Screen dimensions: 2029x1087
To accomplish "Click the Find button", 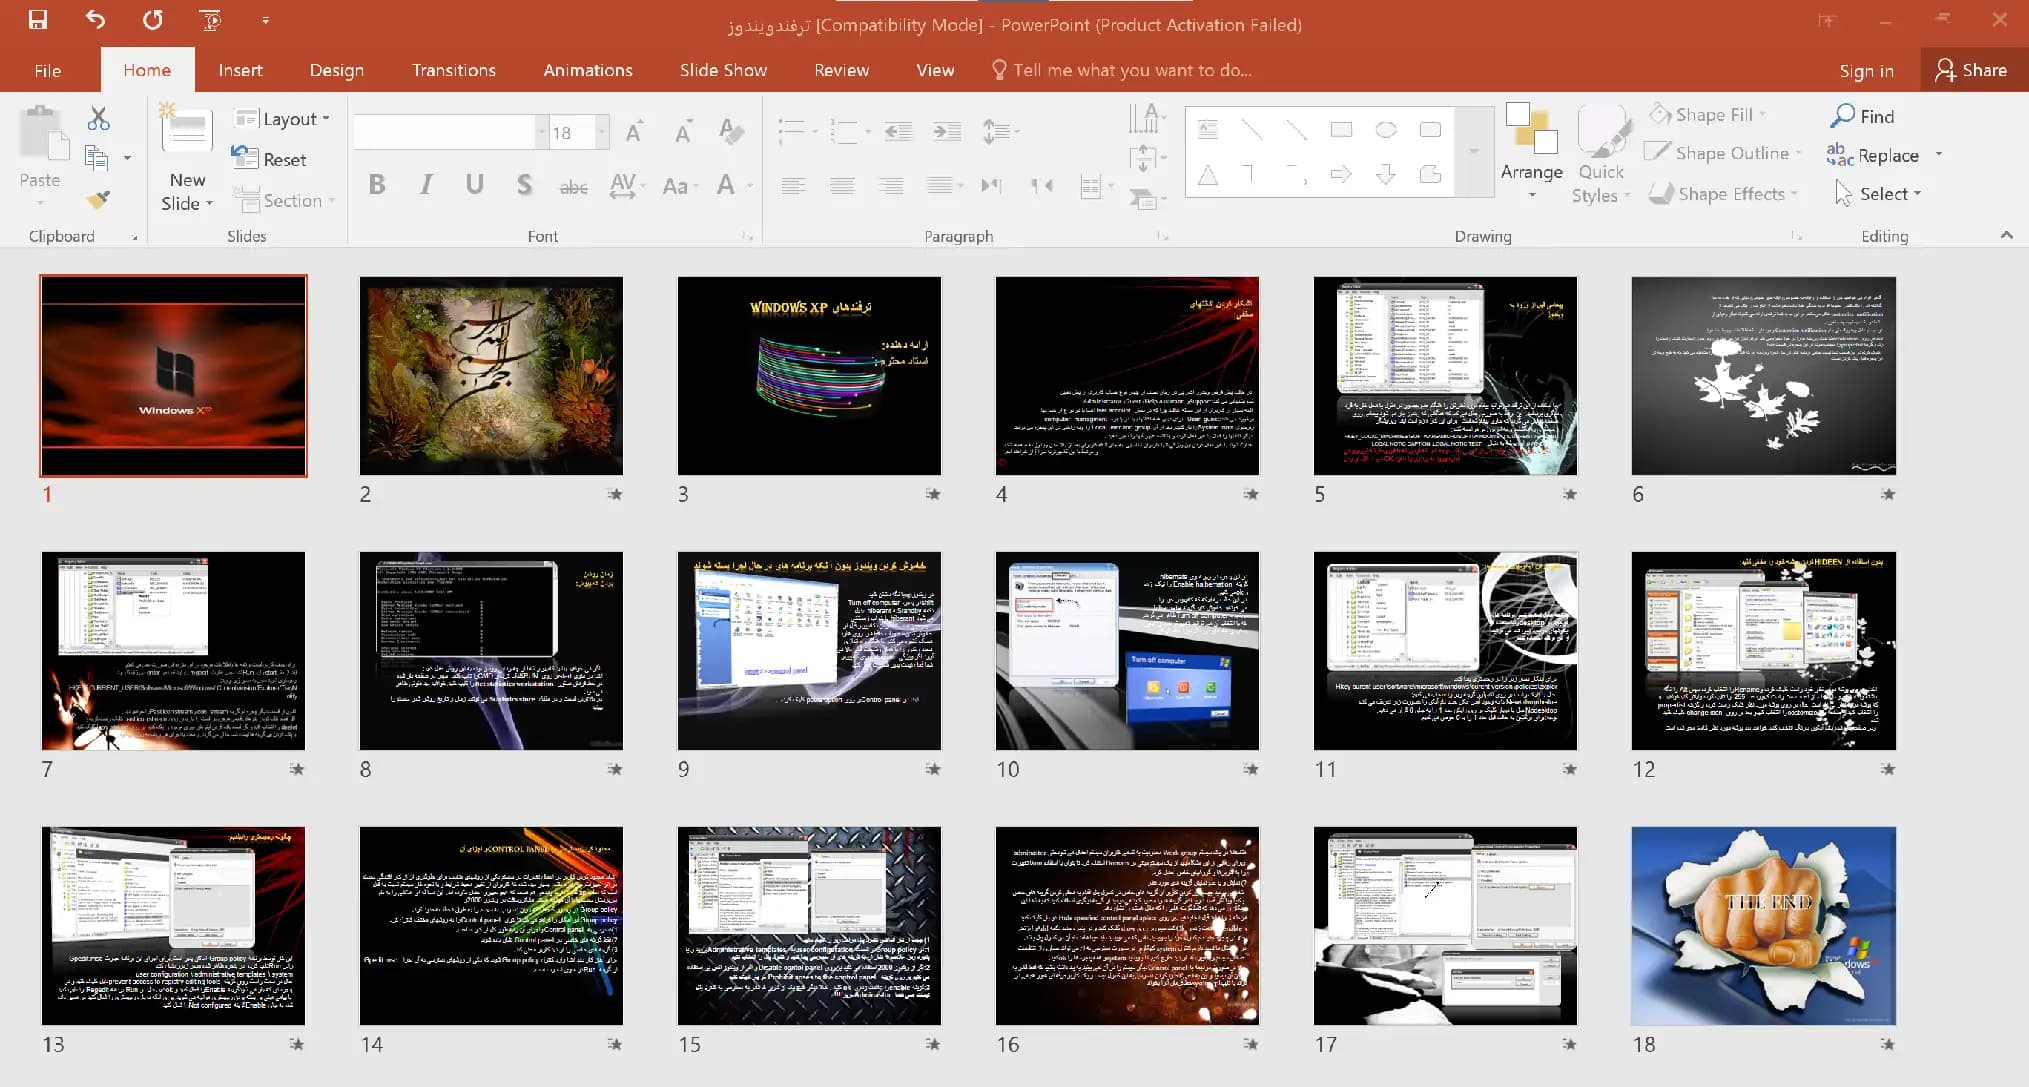I will tap(1861, 116).
